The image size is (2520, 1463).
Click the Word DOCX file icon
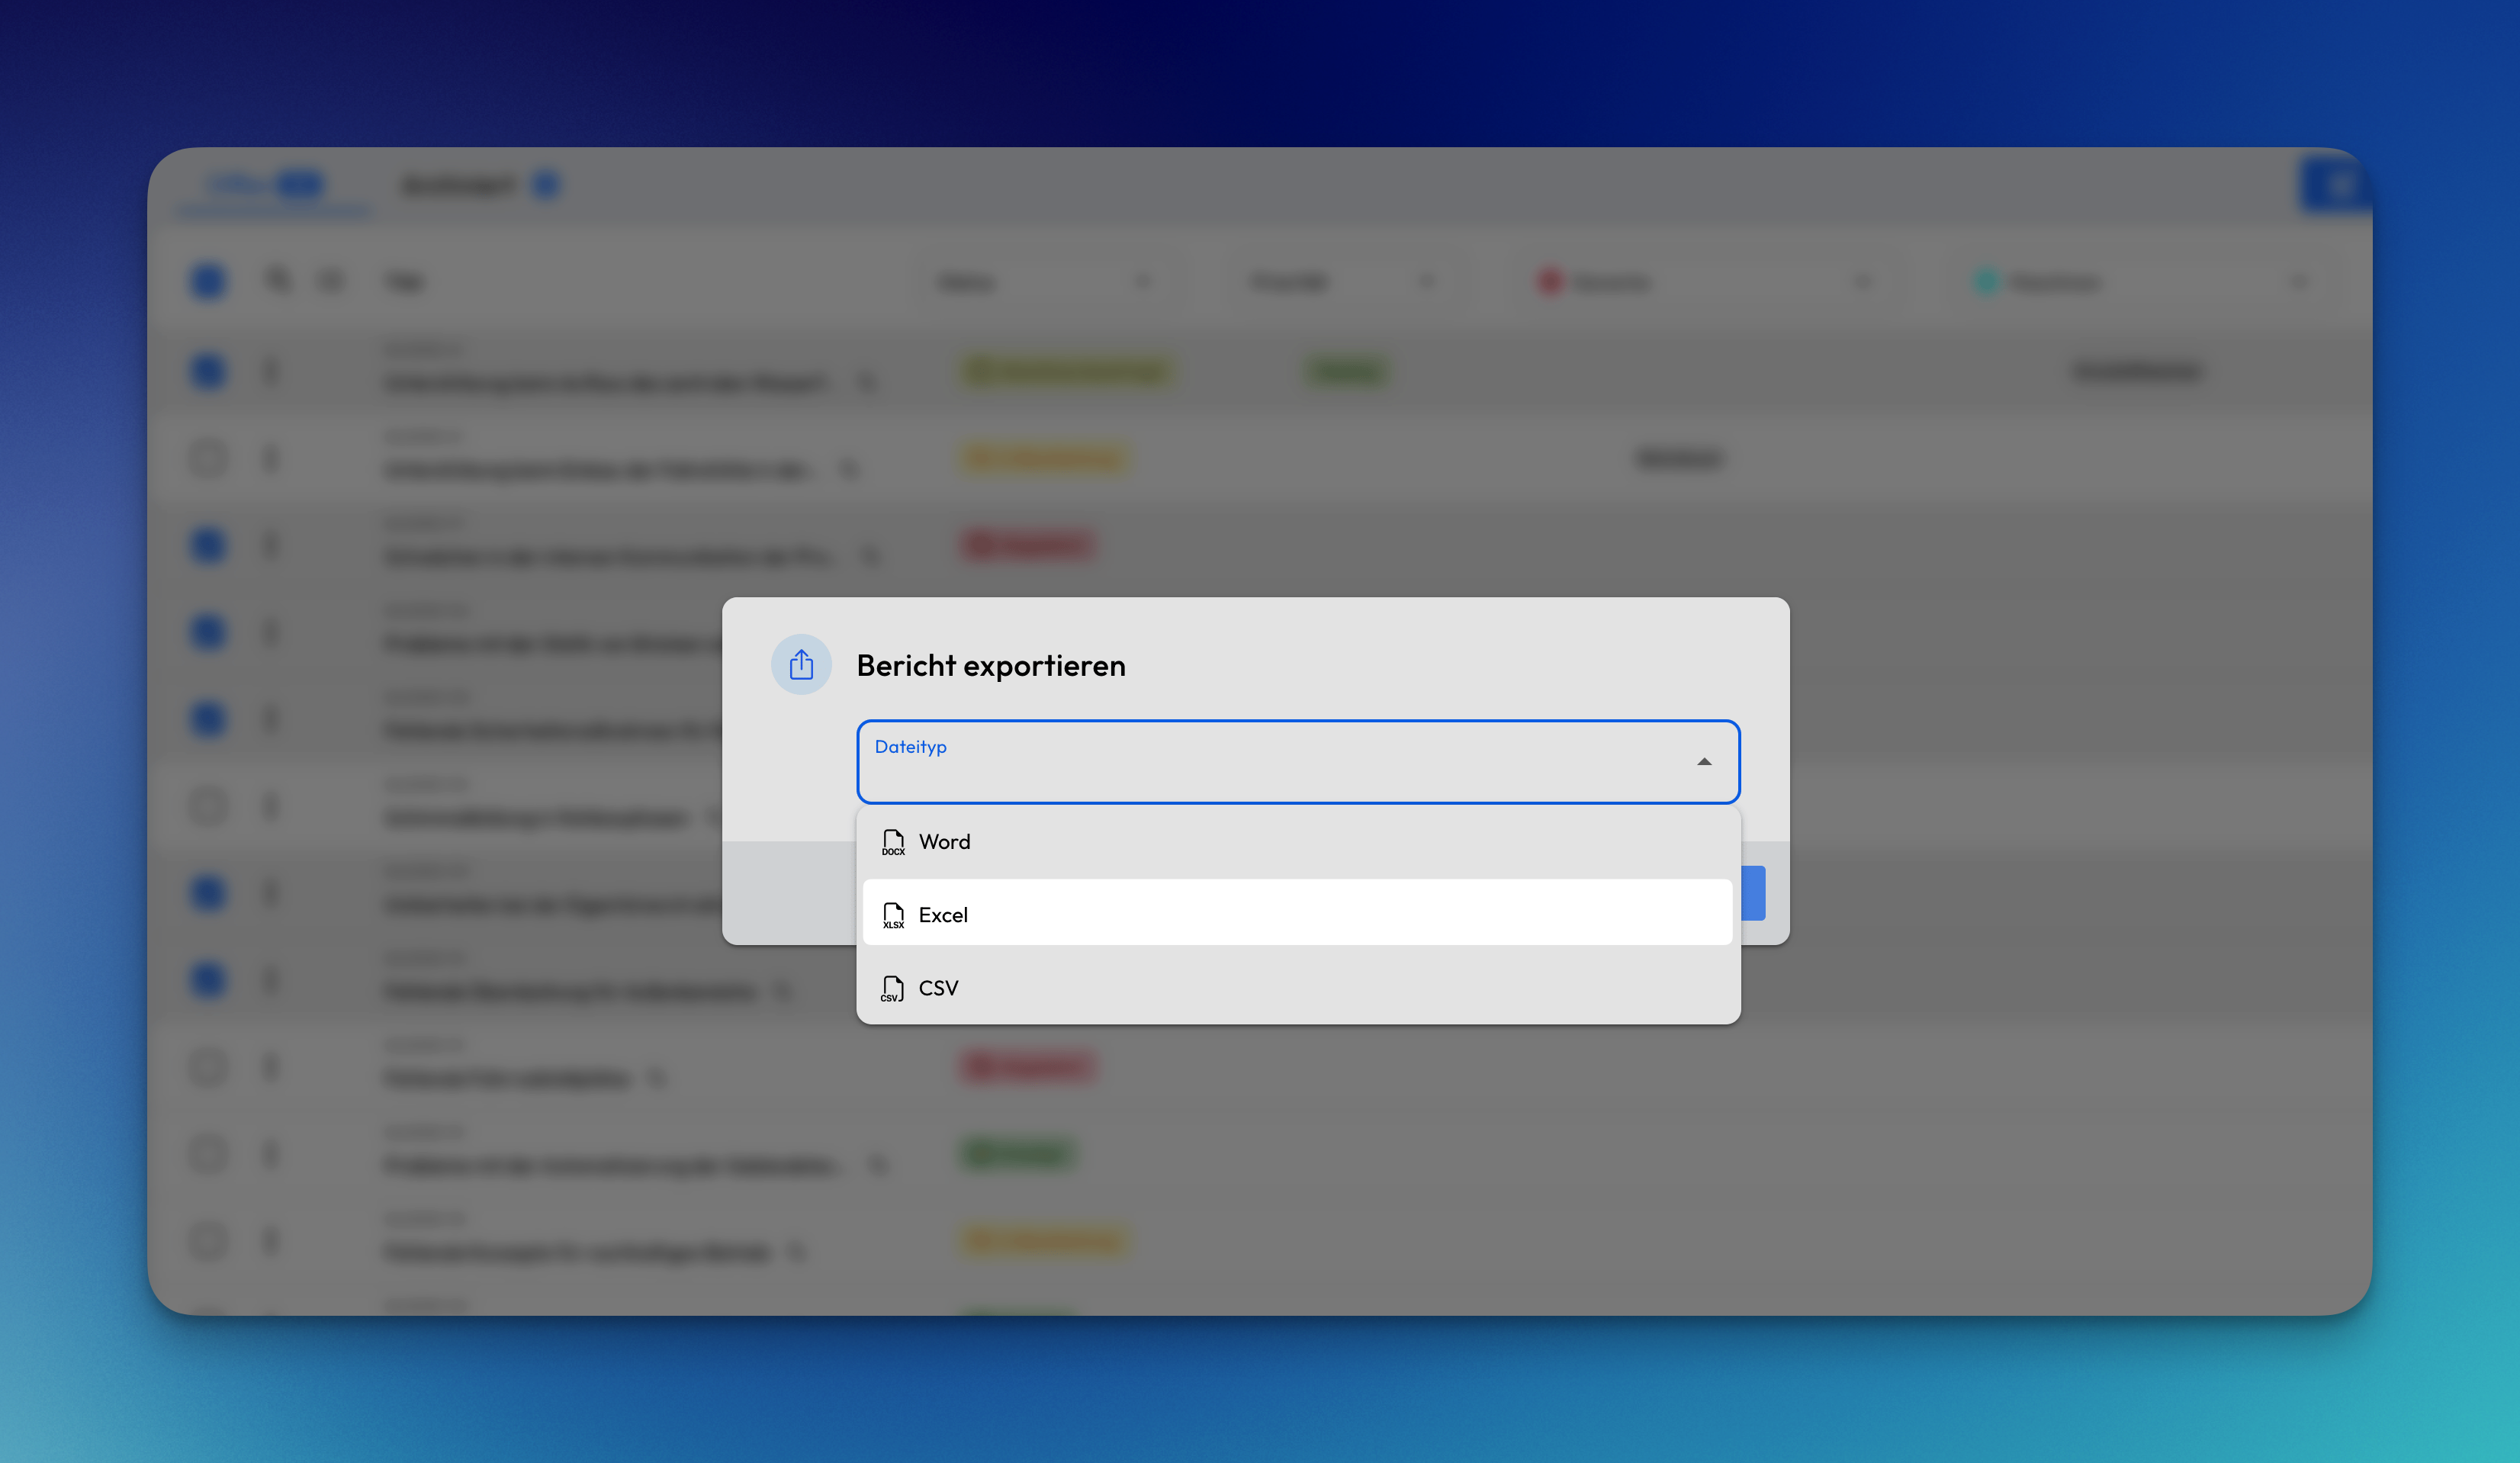[x=893, y=841]
